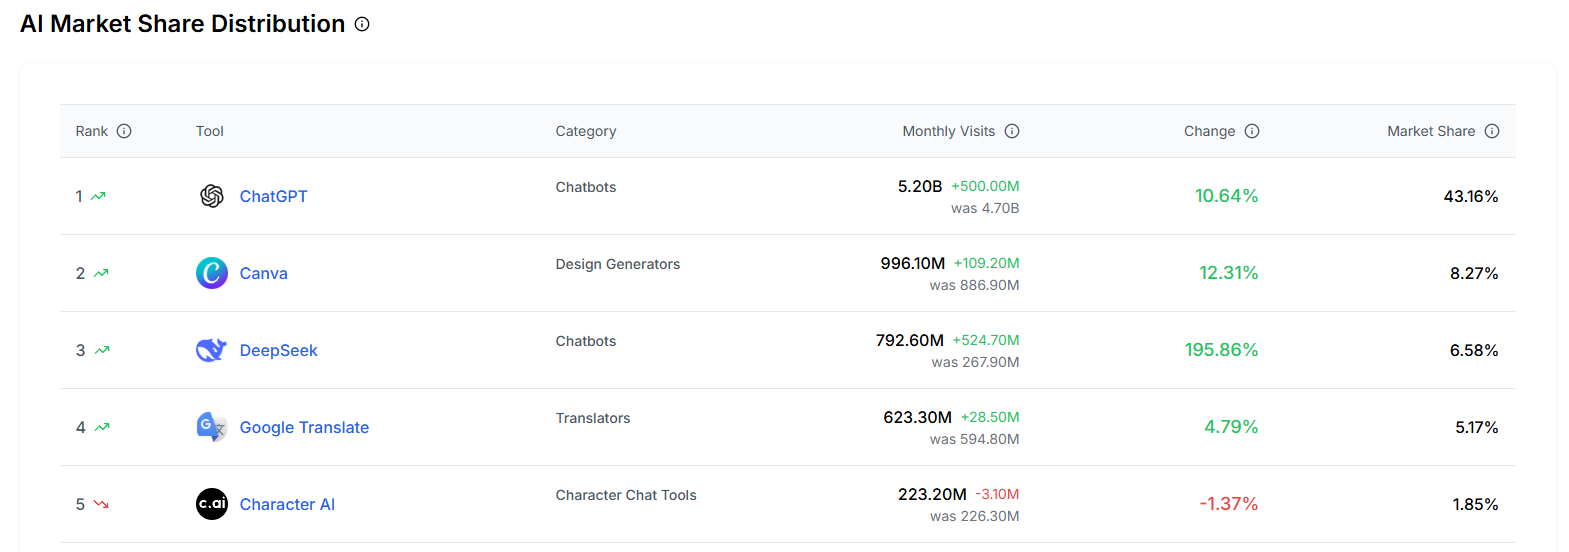Screen dimensions: 1569x552
Task: Open the DeepSeek tool link
Action: point(278,350)
